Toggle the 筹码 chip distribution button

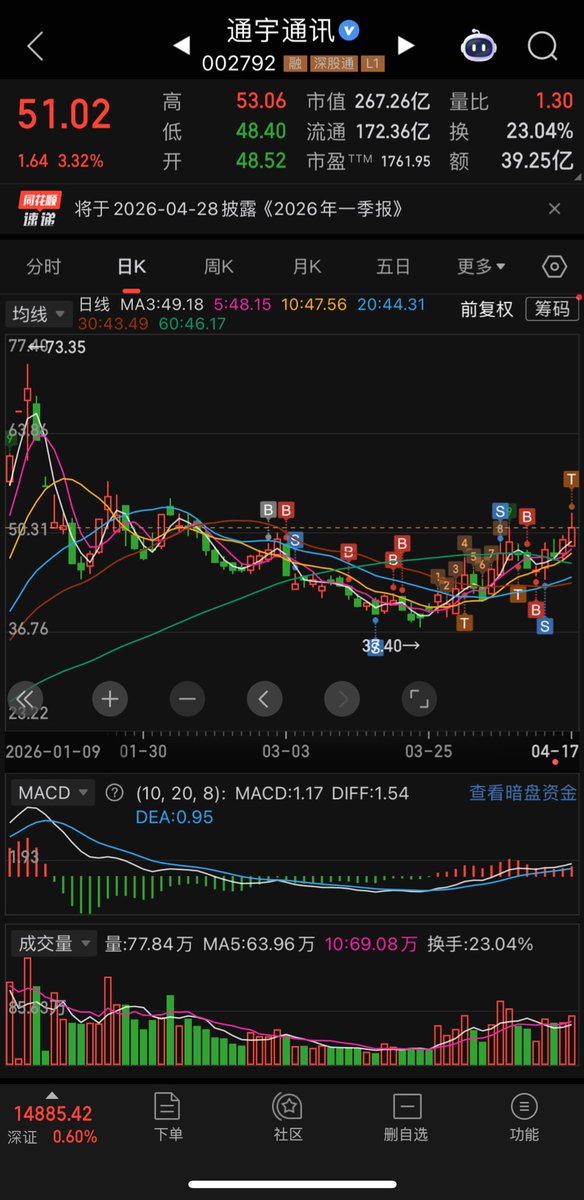(x=553, y=309)
